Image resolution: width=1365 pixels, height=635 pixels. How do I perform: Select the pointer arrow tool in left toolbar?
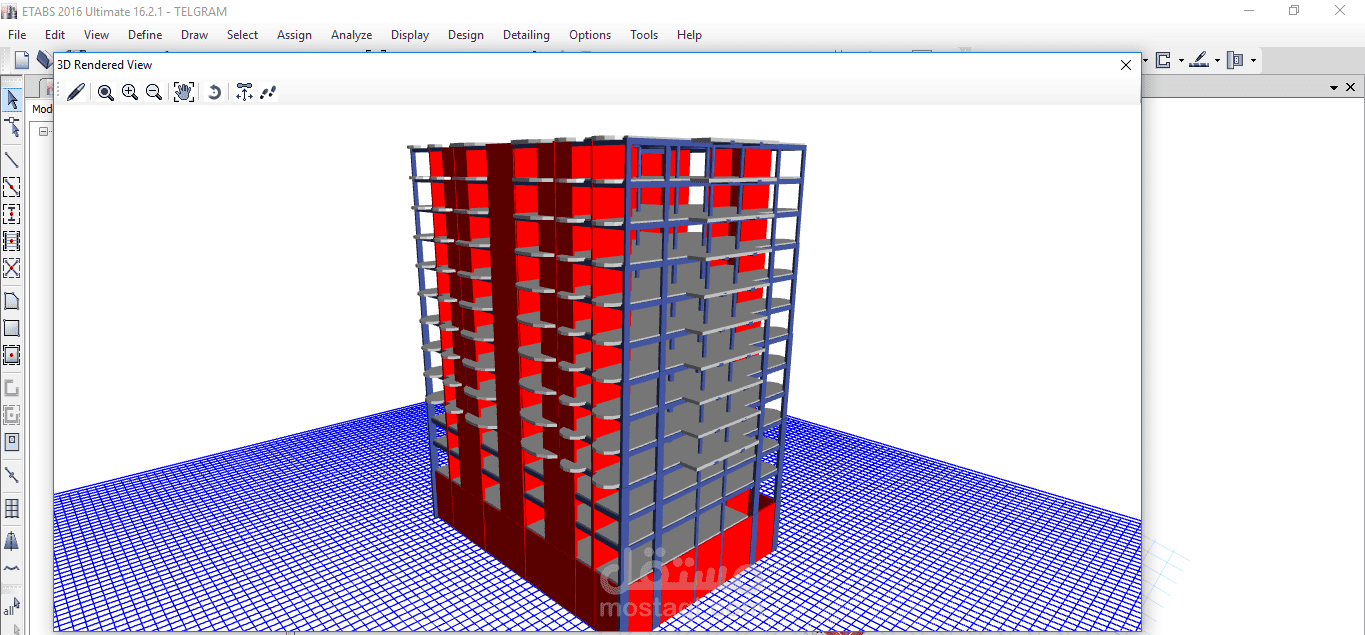click(12, 99)
